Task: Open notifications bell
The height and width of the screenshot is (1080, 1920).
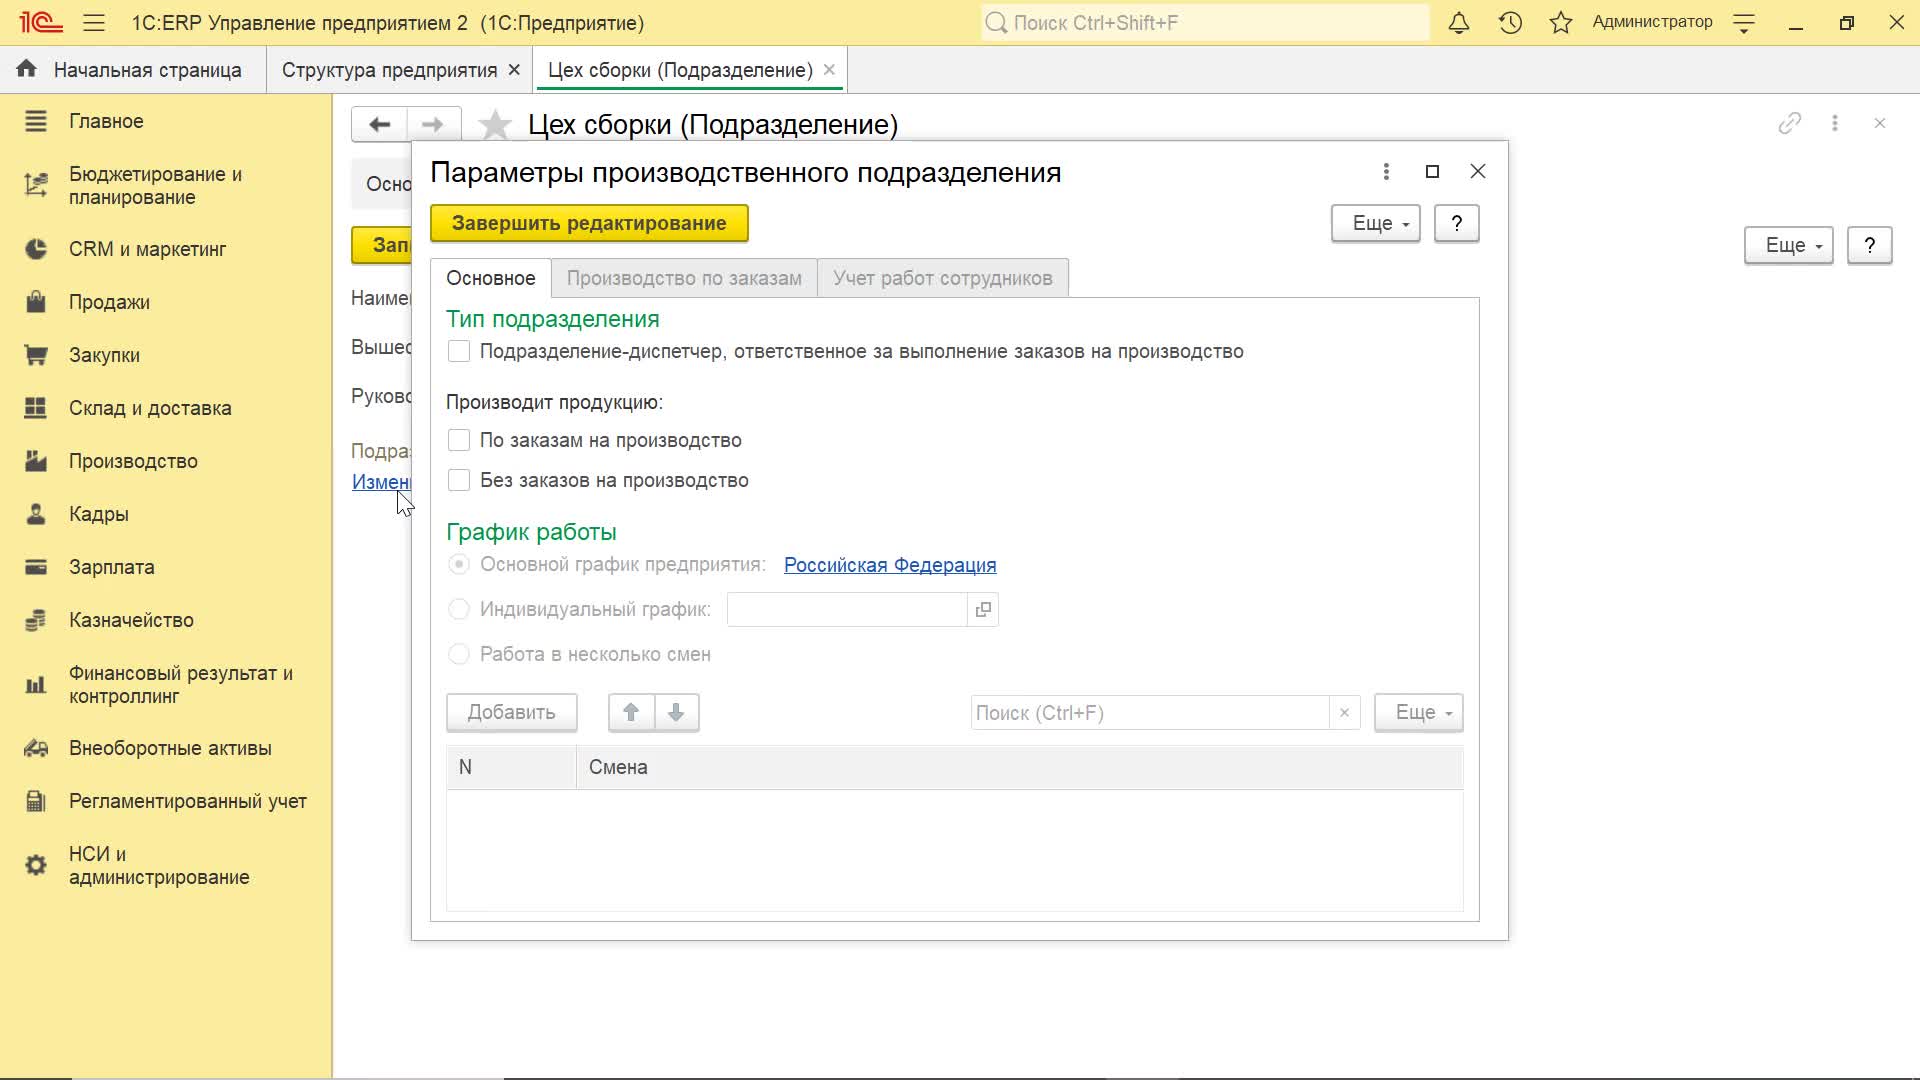Action: (1459, 22)
